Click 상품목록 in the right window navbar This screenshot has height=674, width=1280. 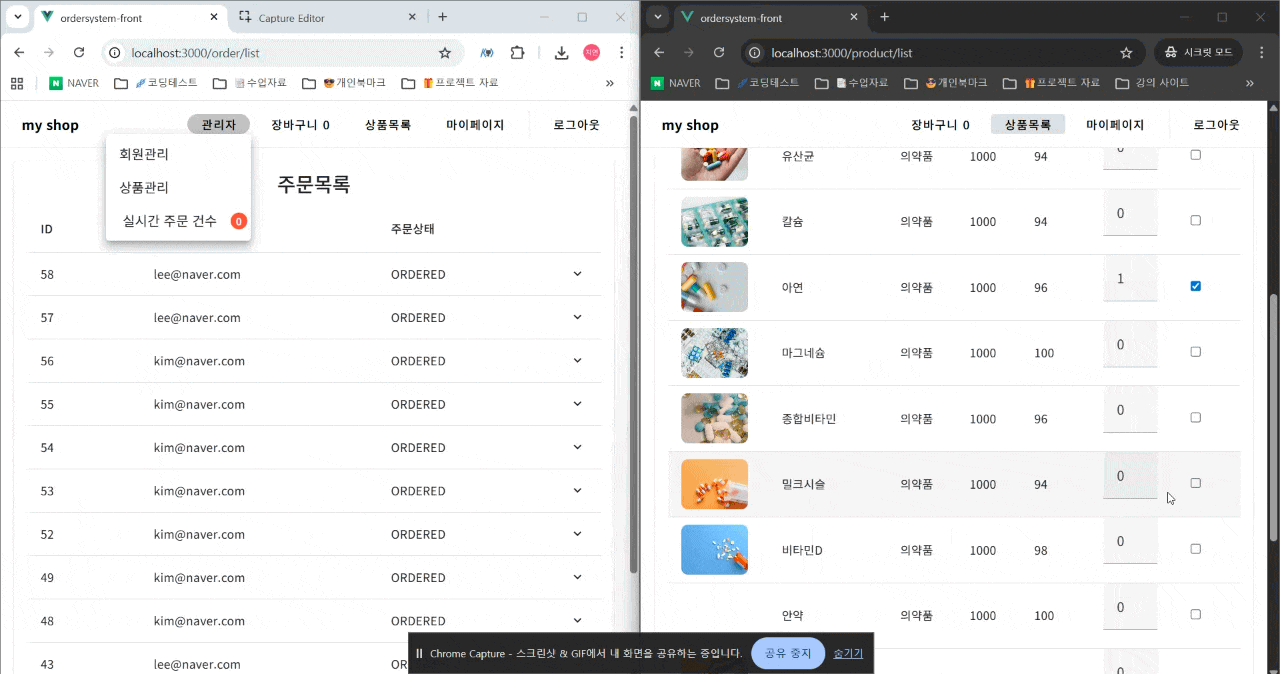[1028, 125]
